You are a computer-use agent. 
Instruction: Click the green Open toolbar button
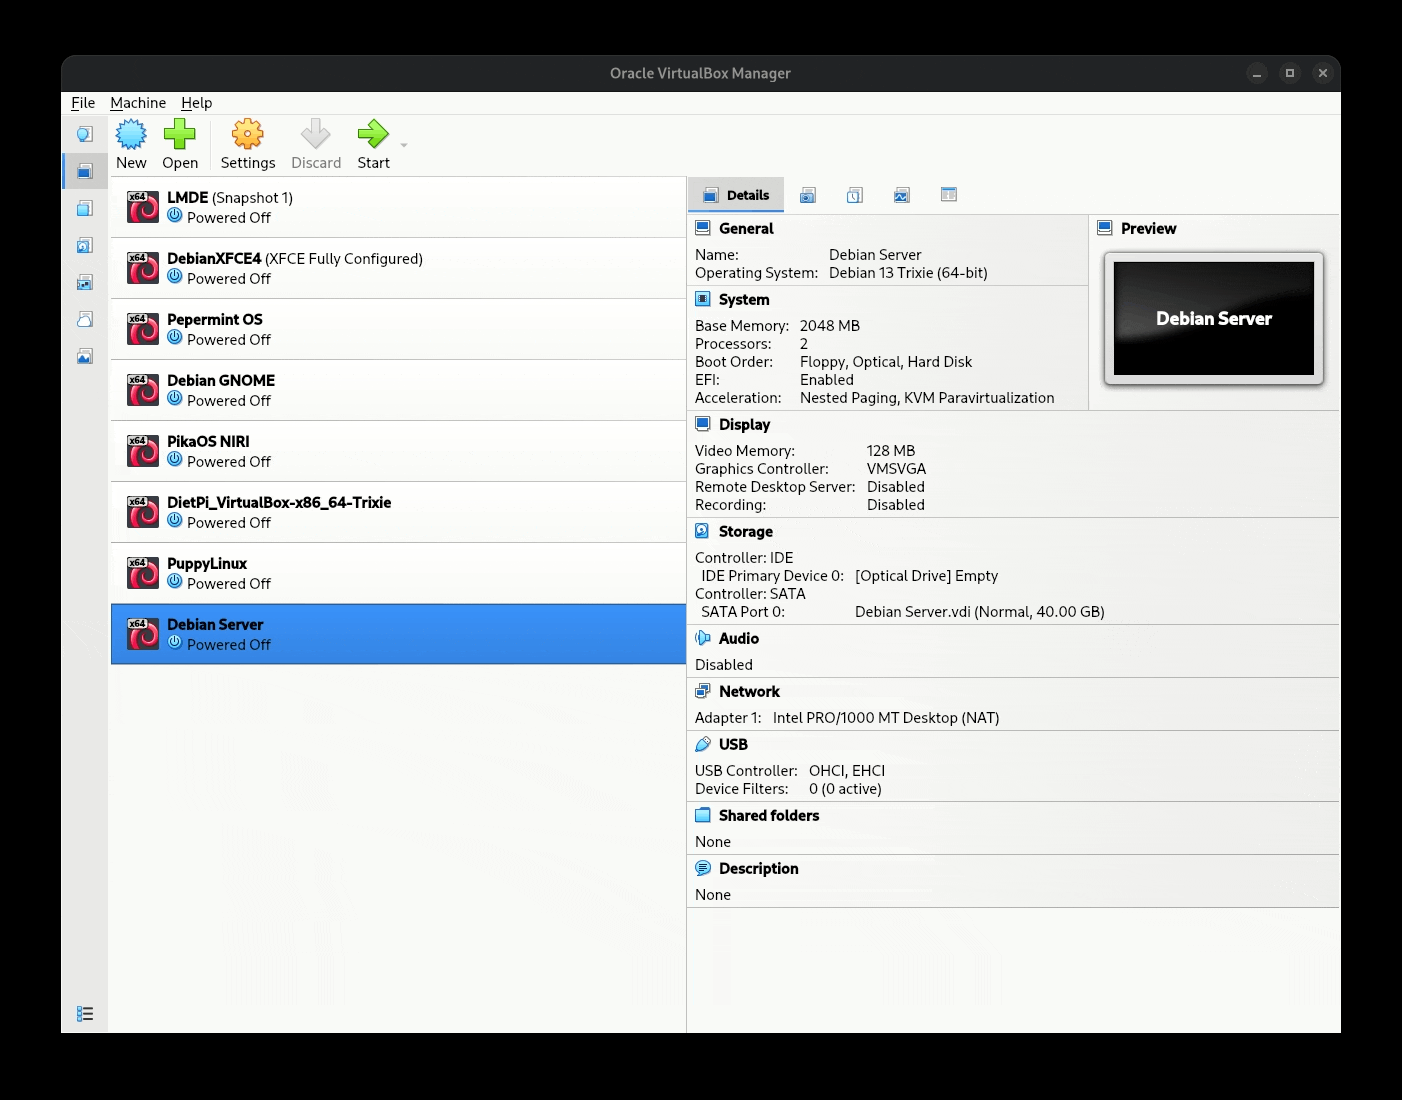[x=180, y=144]
